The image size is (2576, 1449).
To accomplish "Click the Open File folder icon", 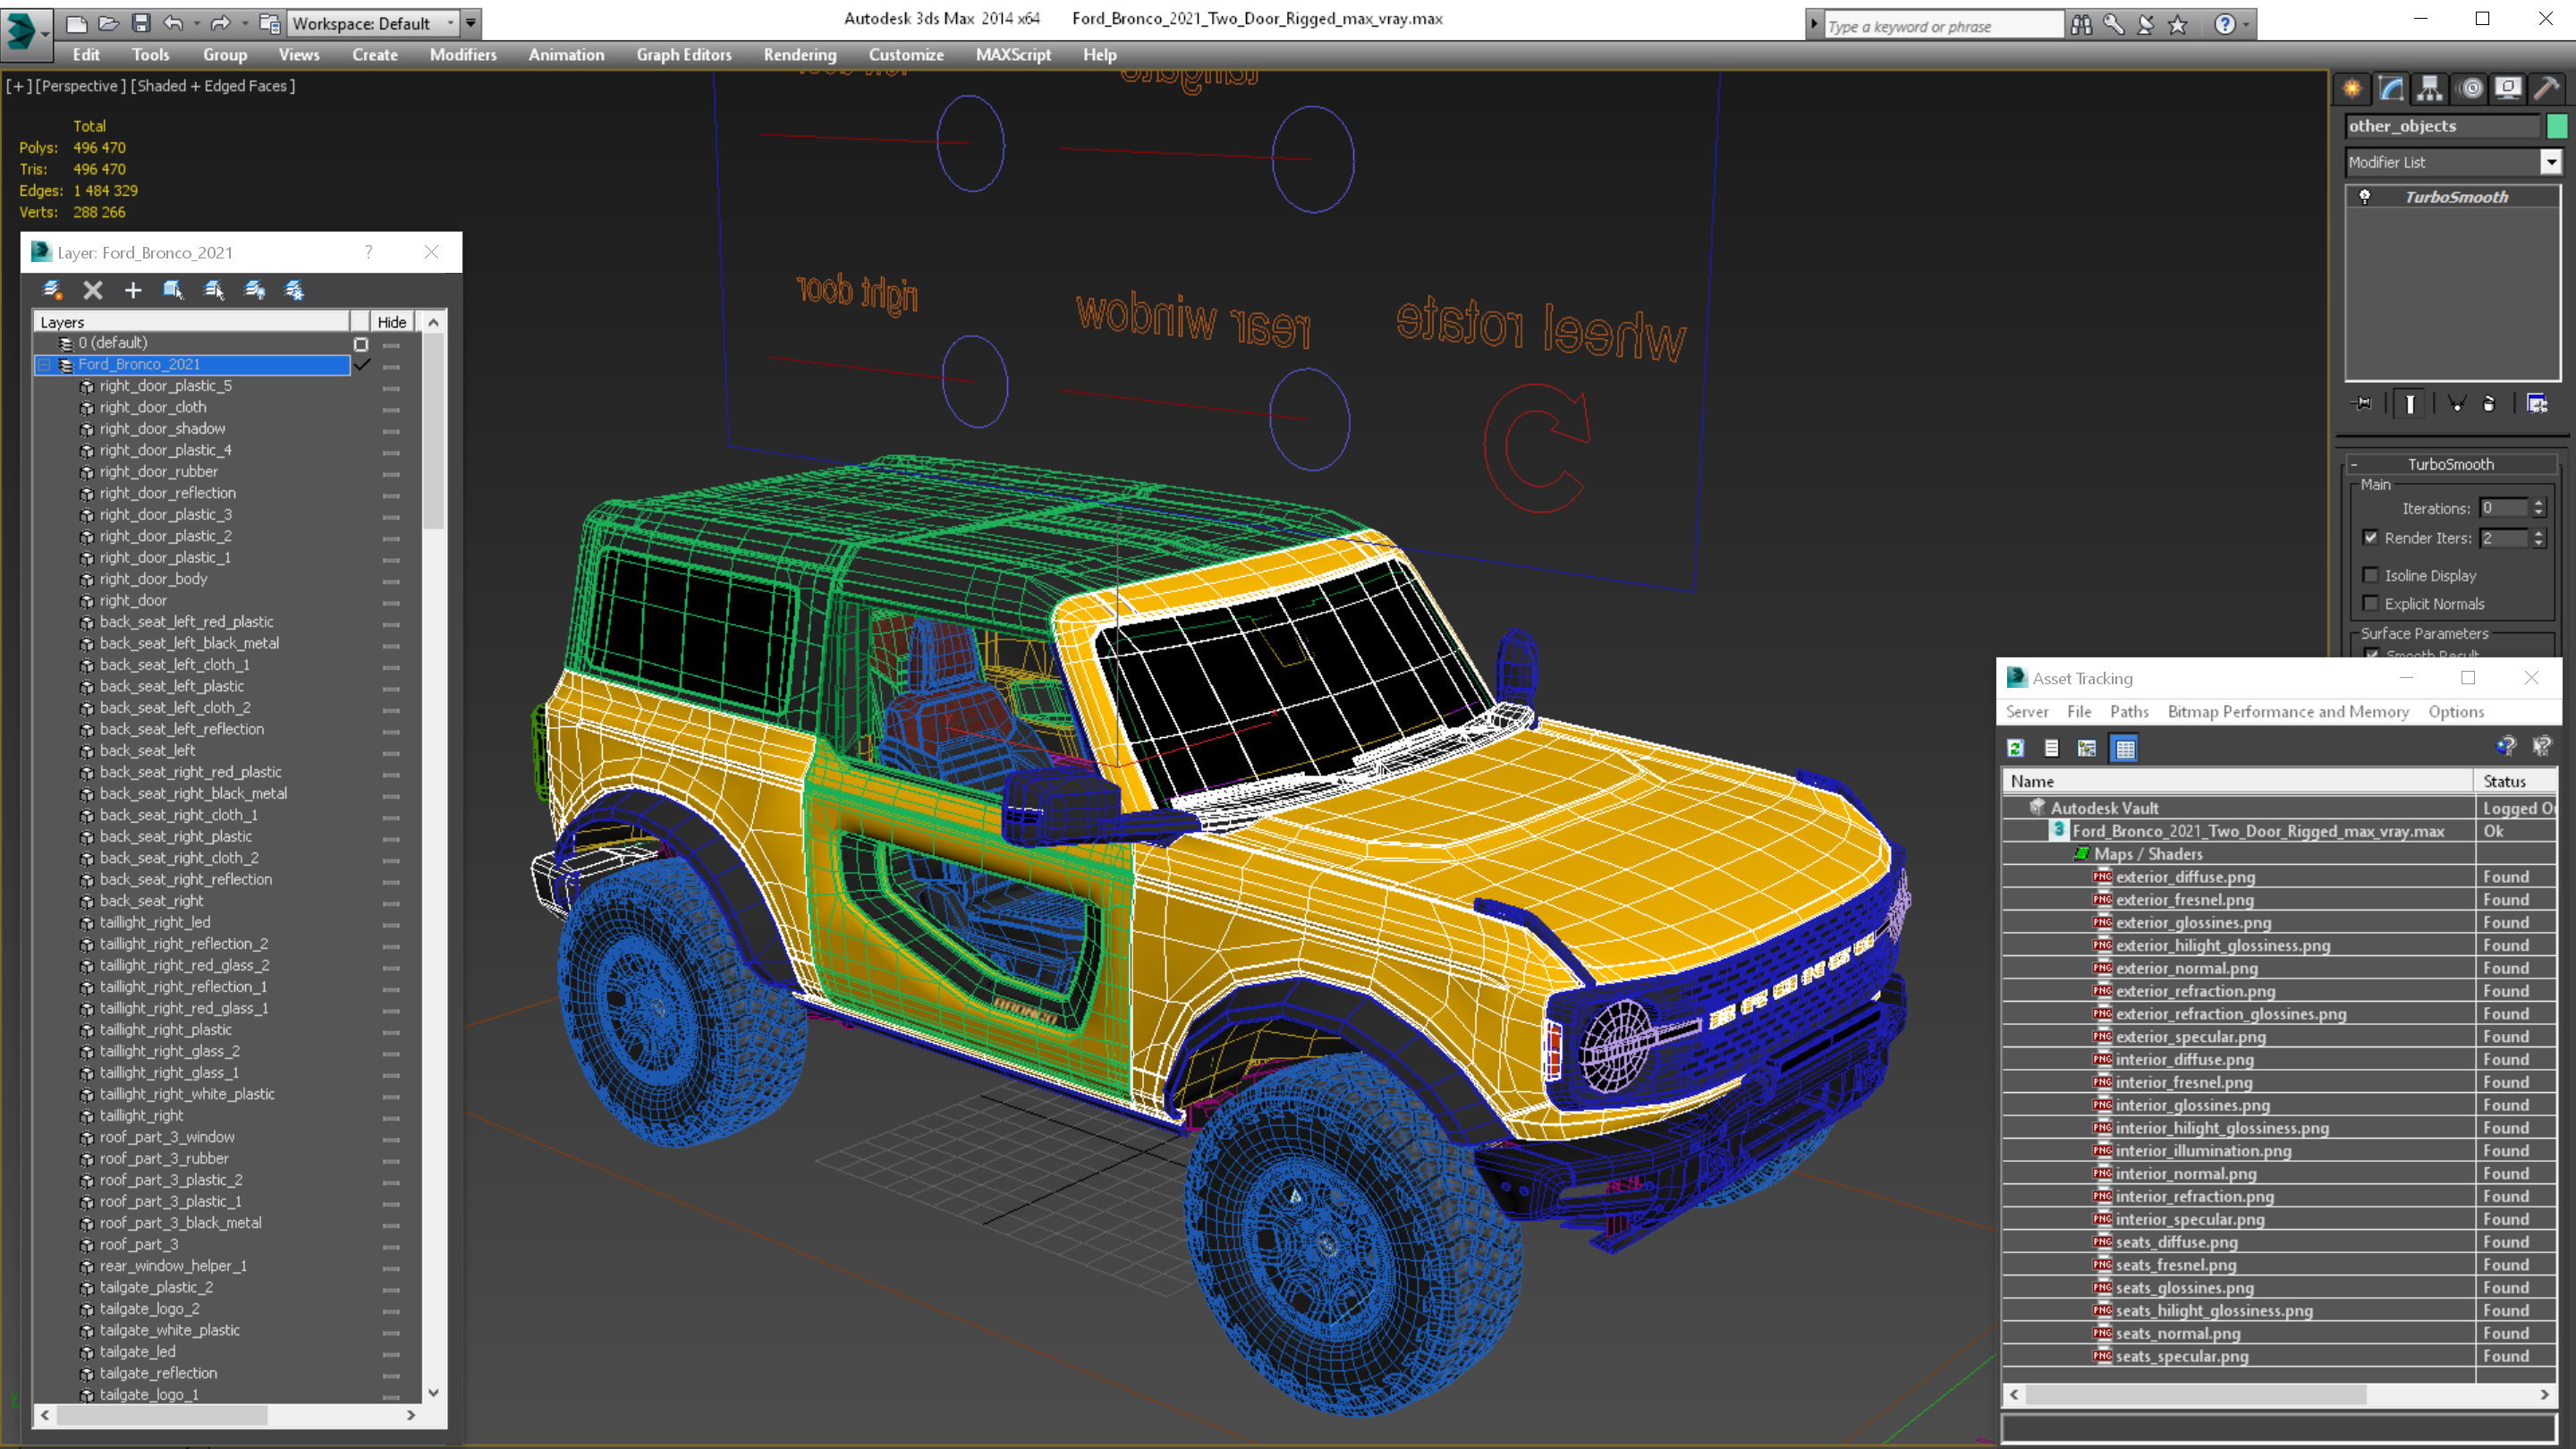I will 109,23.
